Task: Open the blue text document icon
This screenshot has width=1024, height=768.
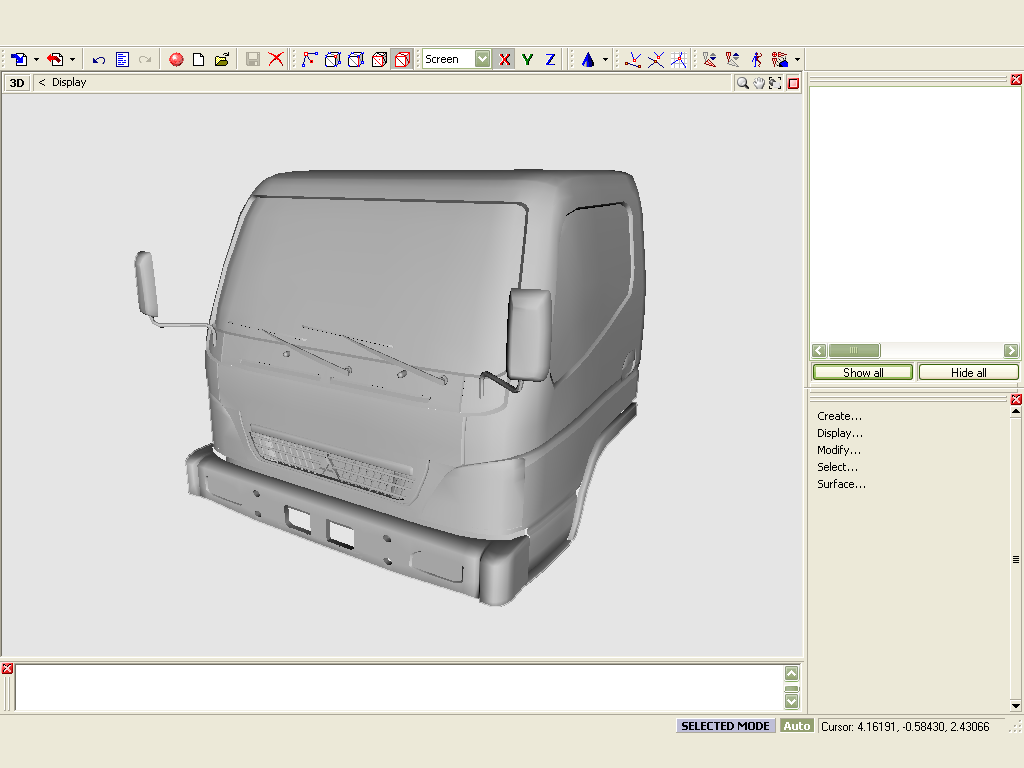Action: [122, 59]
